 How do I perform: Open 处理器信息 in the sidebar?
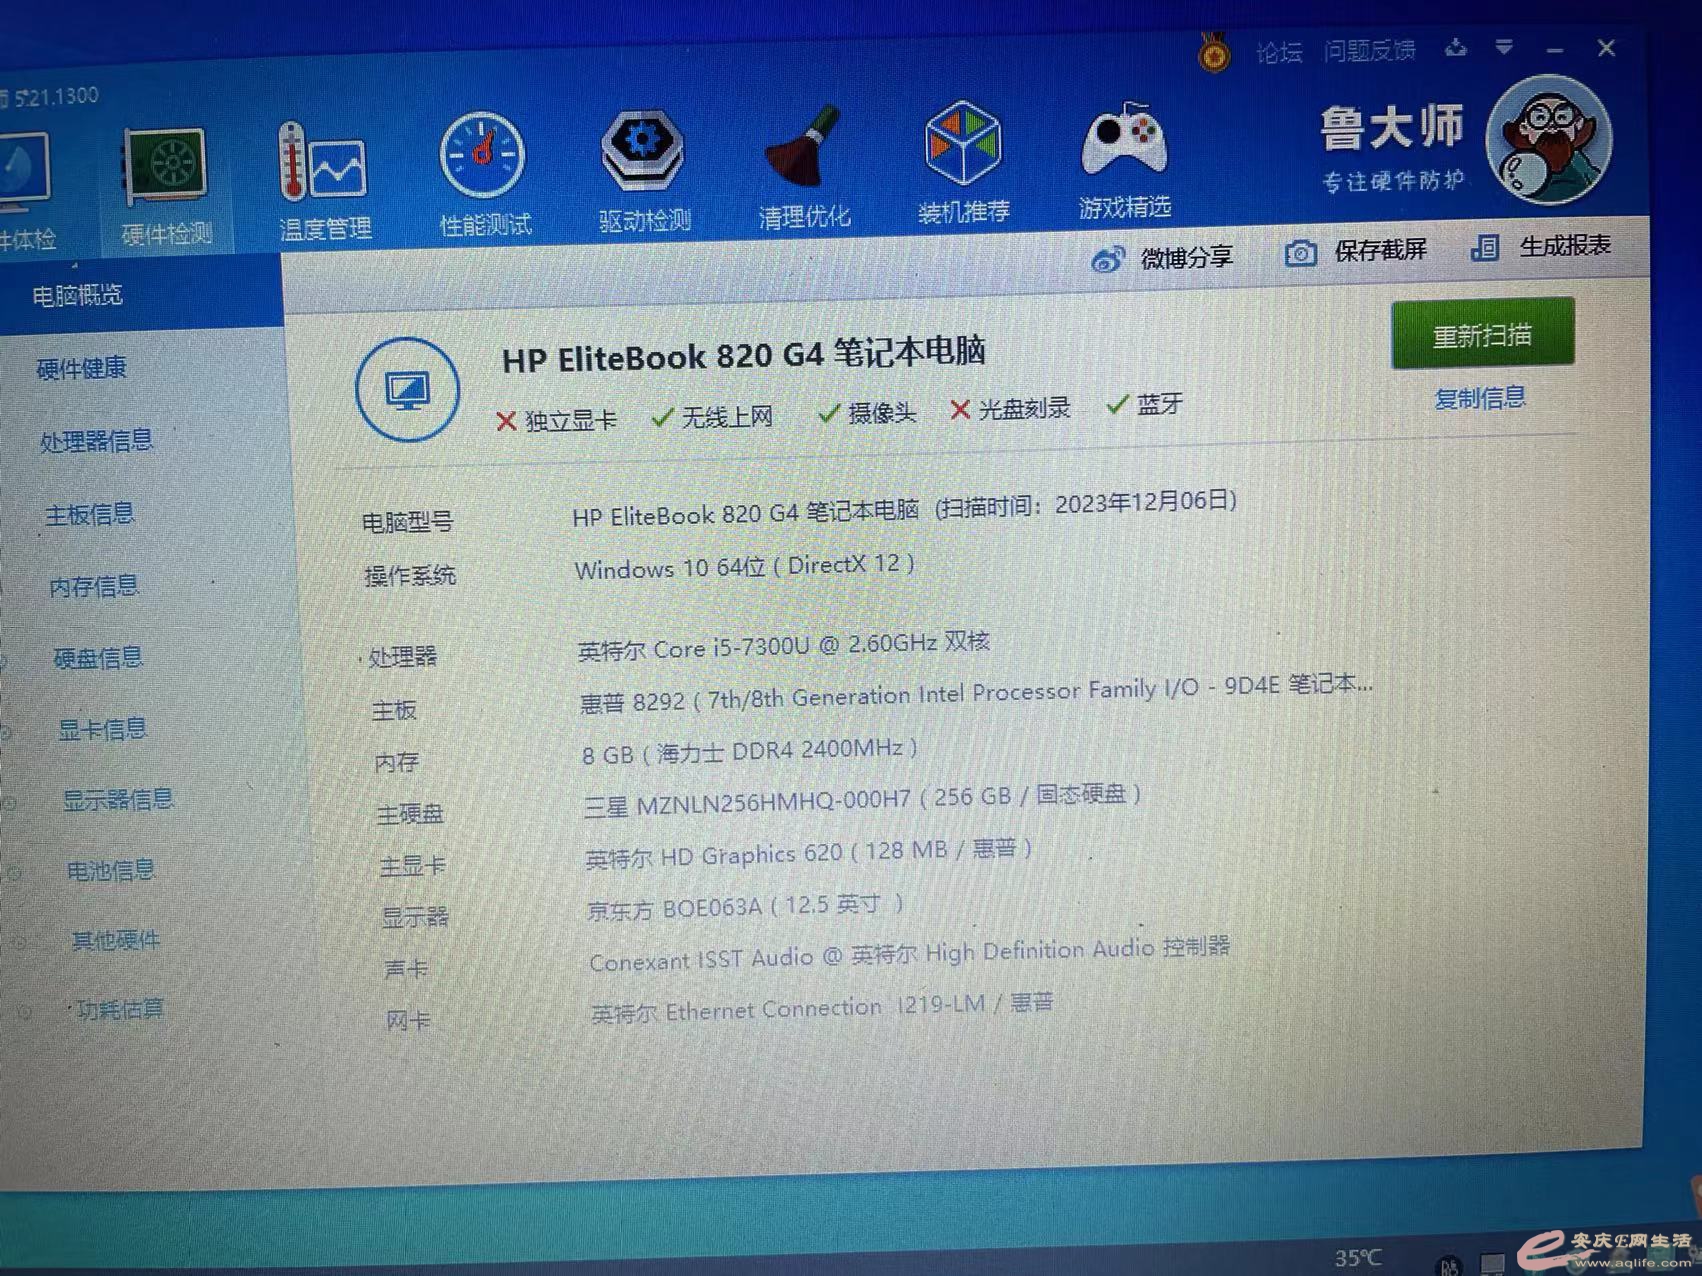pyautogui.click(x=96, y=440)
